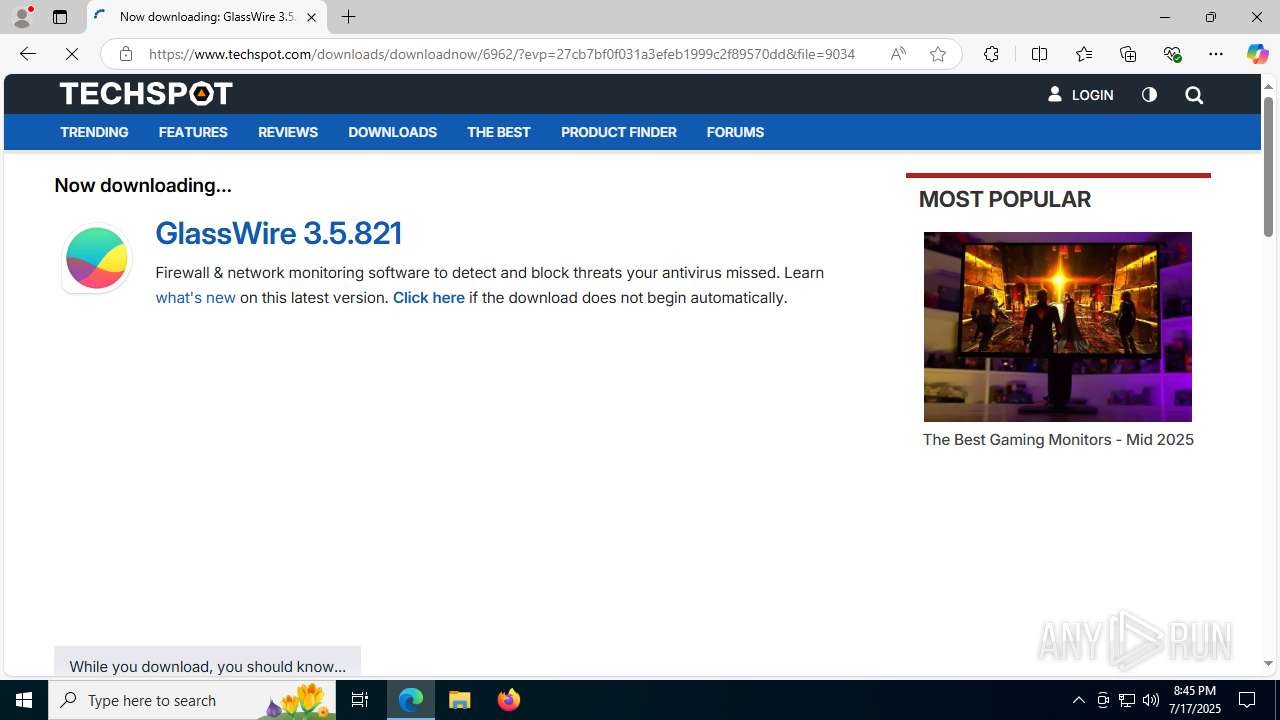Open a new browser tab
The image size is (1280, 720).
point(348,17)
